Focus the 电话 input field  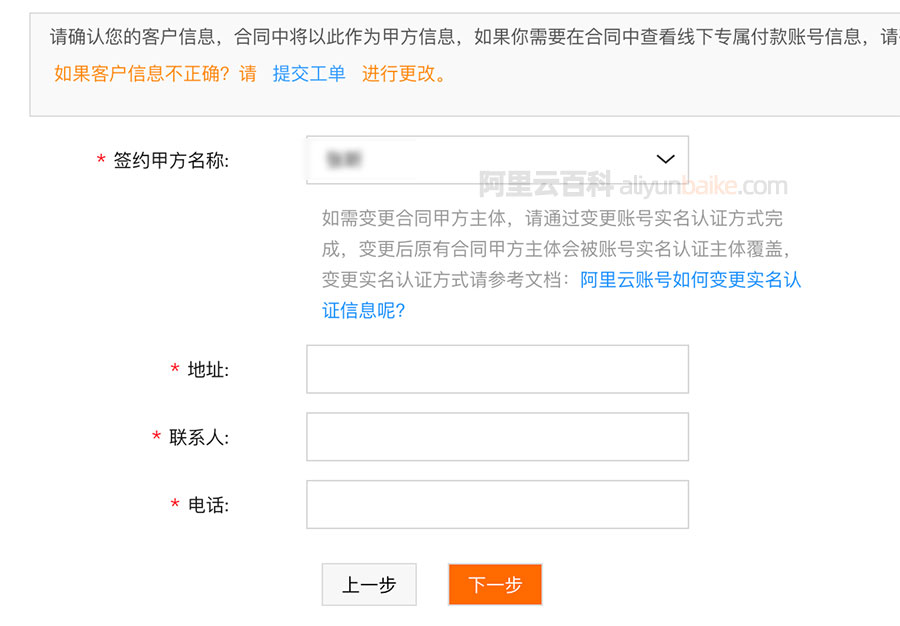click(497, 504)
